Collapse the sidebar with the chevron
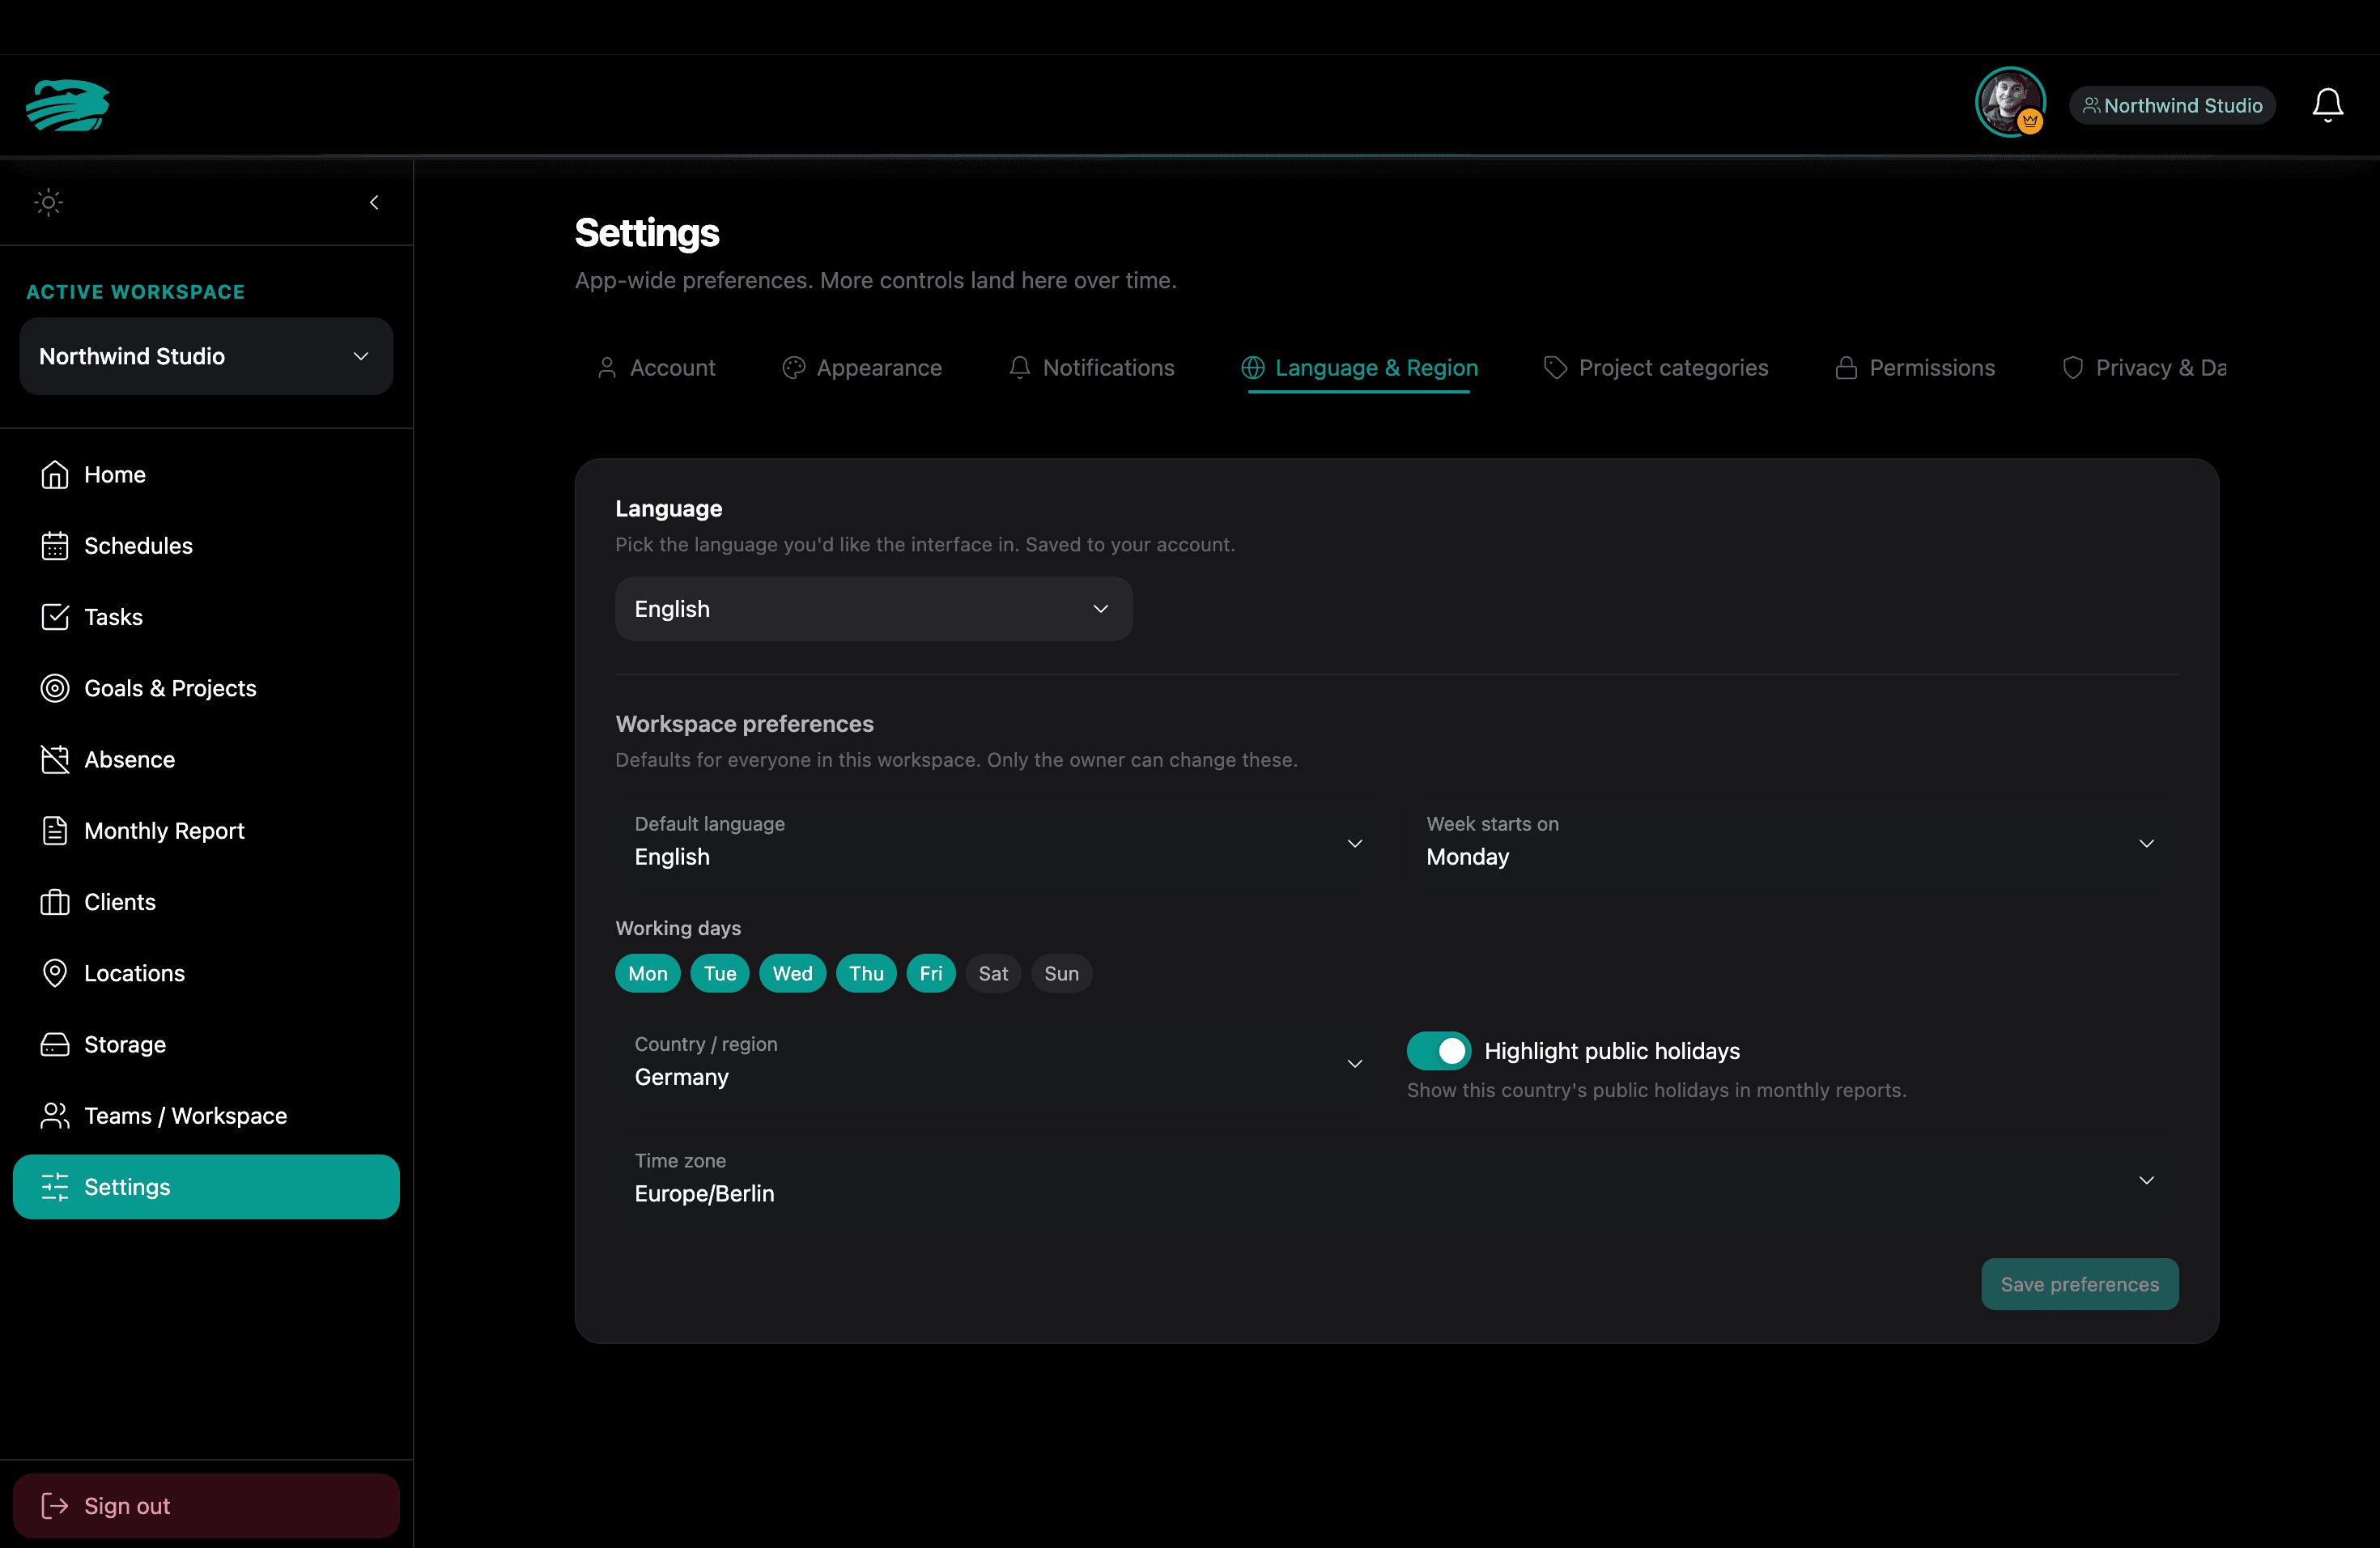 (x=374, y=203)
